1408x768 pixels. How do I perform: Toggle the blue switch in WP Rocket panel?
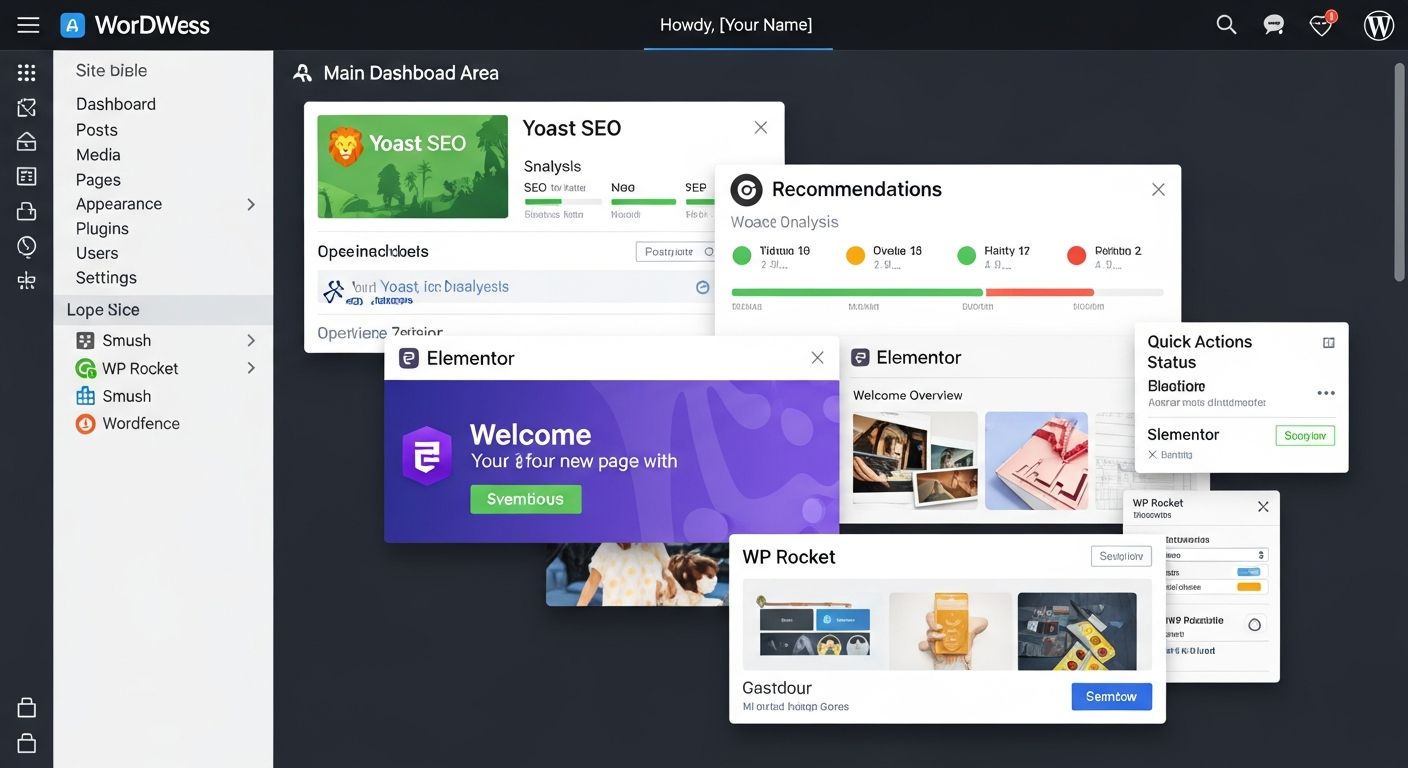1249,572
